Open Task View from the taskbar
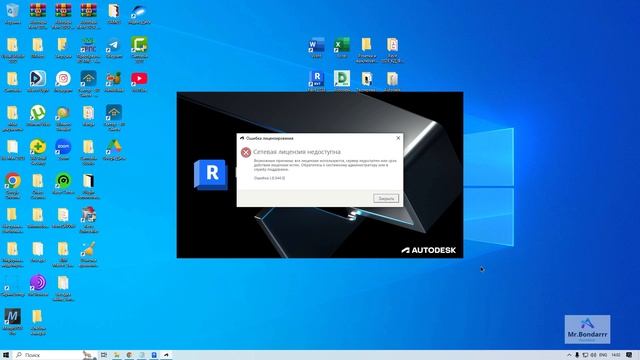Viewport: 640px width, 360px height. [x=104, y=355]
